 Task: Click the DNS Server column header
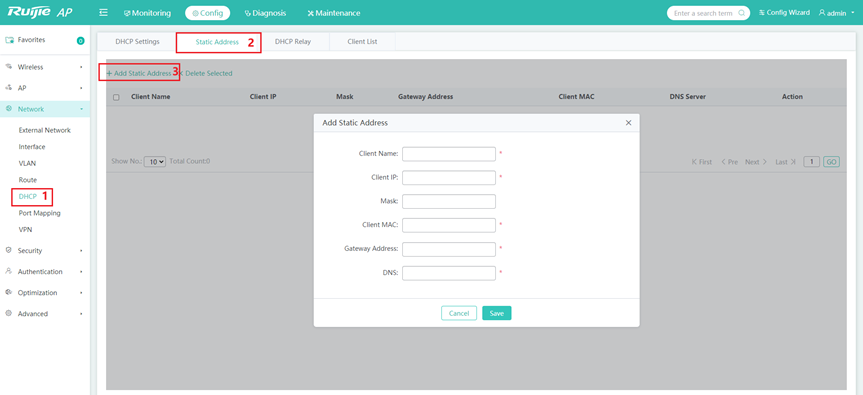click(x=687, y=97)
